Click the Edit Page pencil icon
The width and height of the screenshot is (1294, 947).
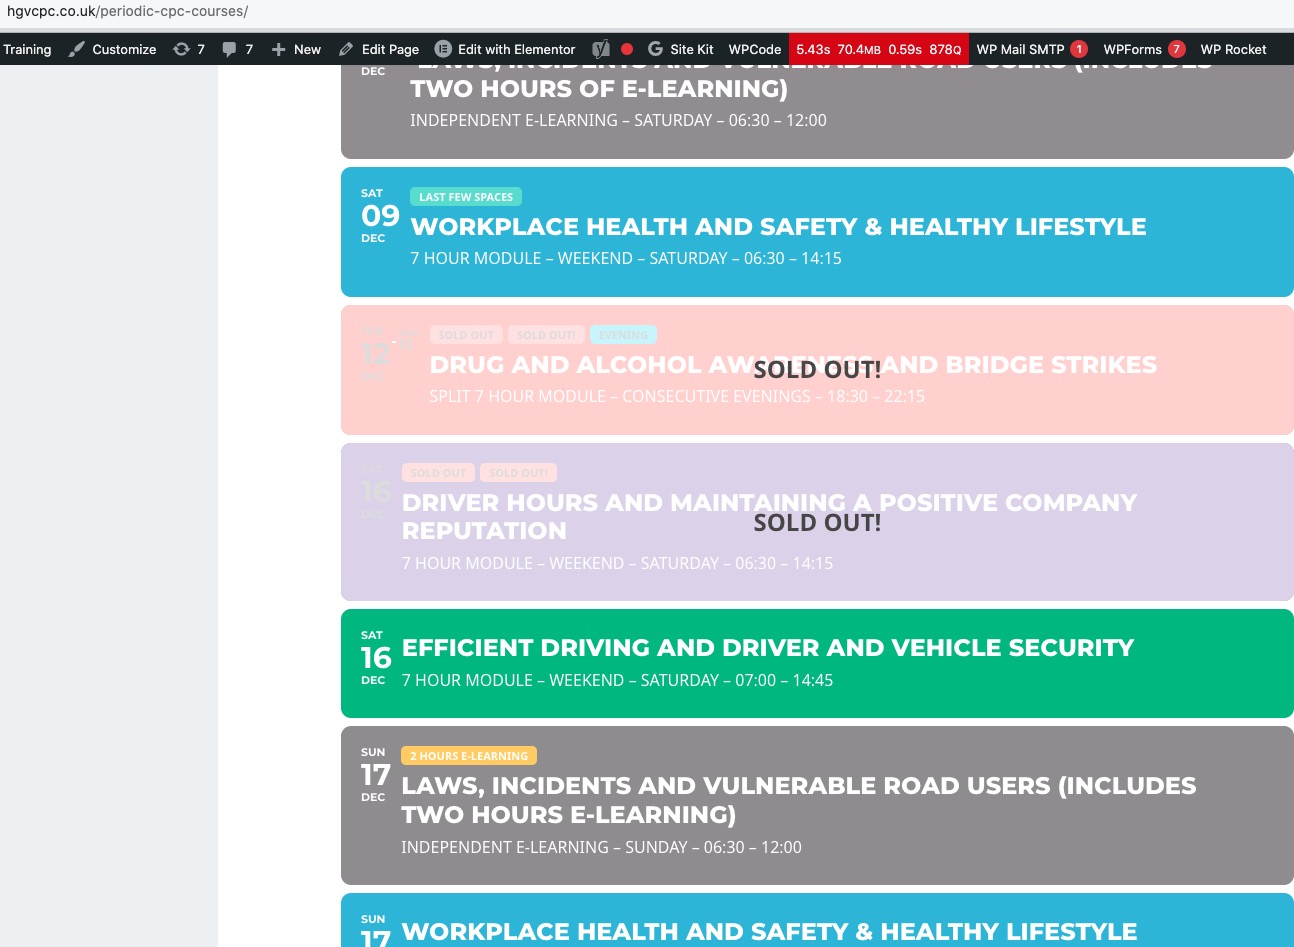(x=346, y=49)
